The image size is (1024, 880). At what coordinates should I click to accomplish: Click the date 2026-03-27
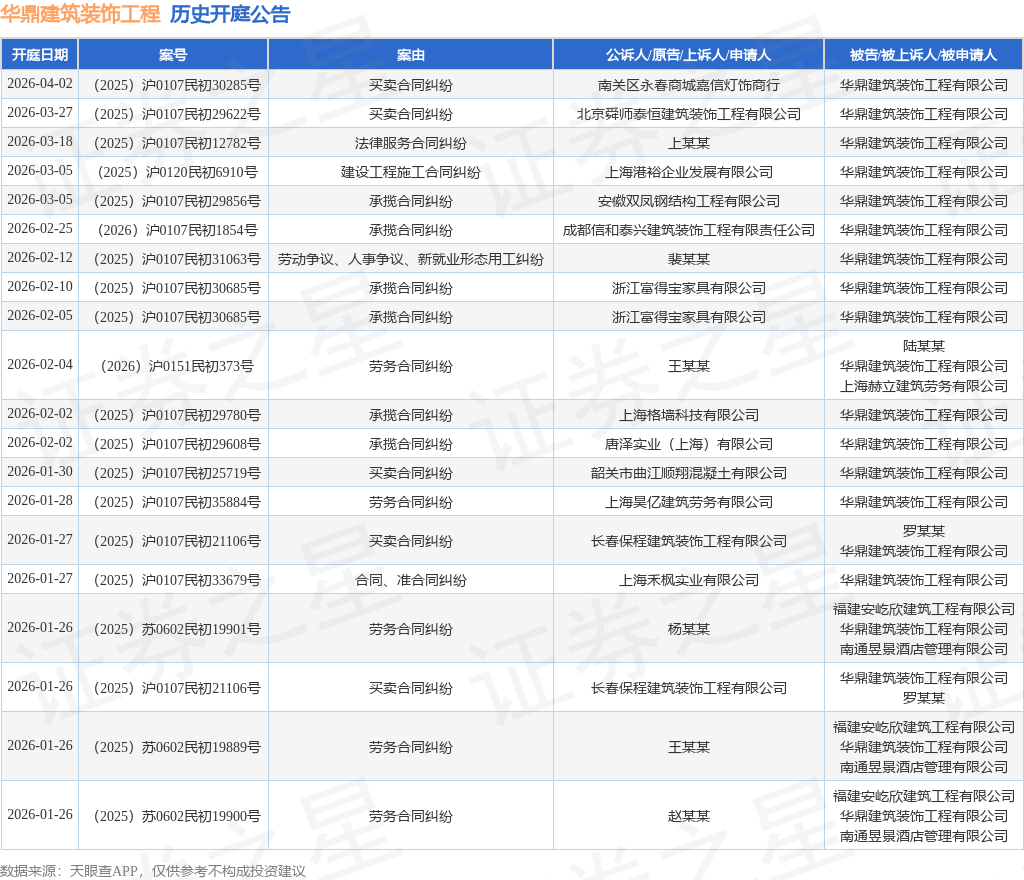[40, 113]
